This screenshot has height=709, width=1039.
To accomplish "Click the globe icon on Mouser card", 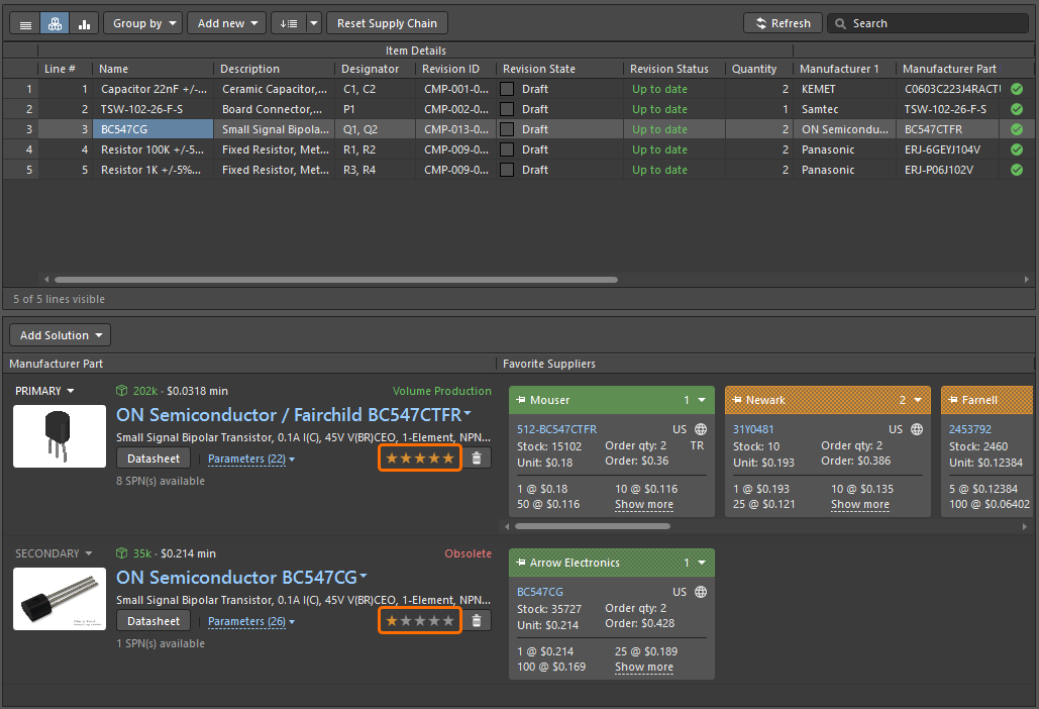I will pyautogui.click(x=700, y=429).
